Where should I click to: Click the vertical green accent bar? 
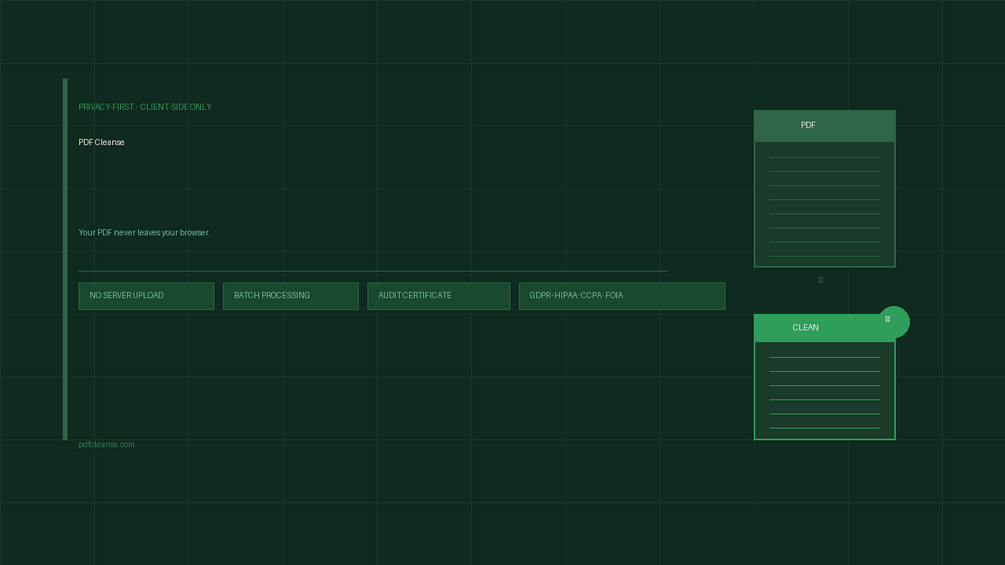[65, 259]
